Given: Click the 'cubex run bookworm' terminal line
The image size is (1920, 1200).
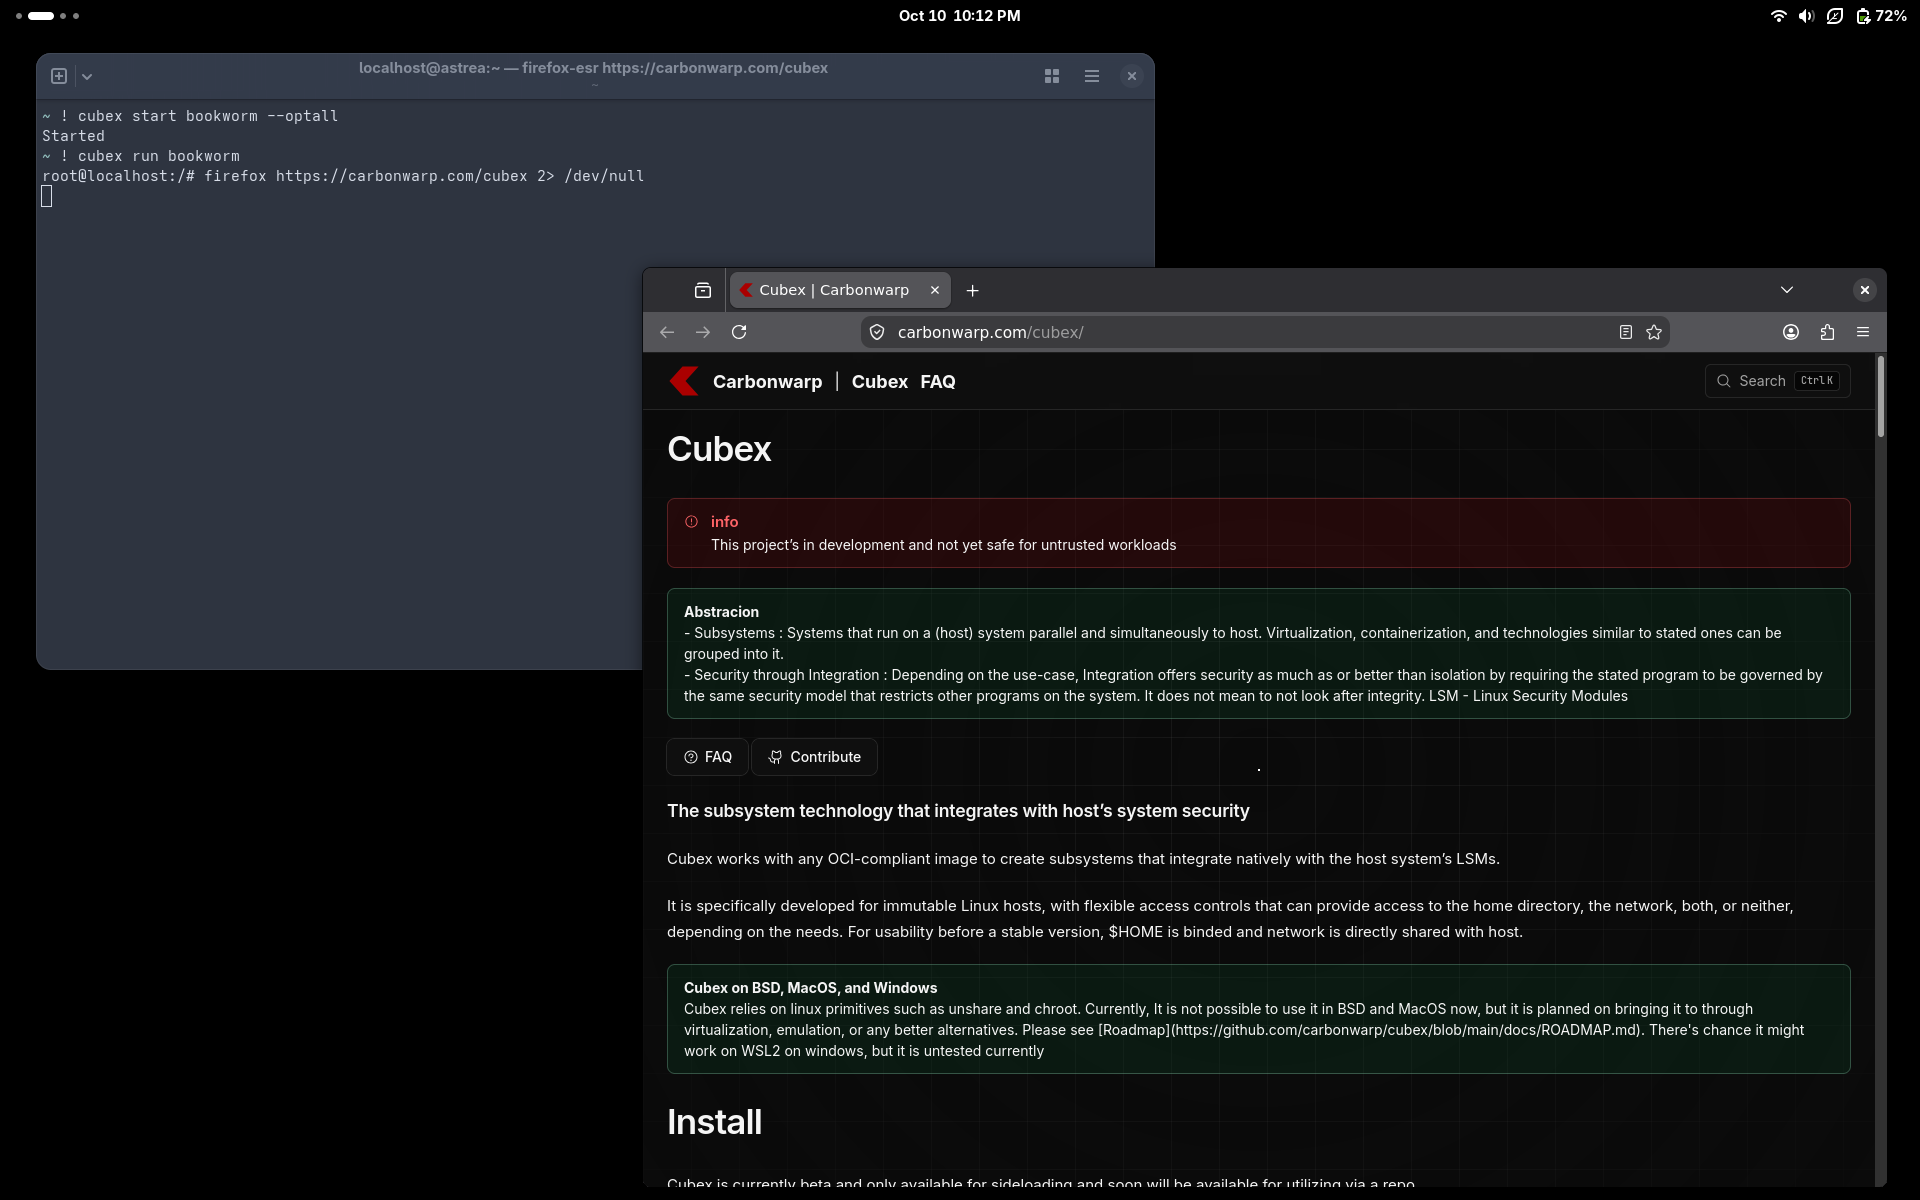Looking at the screenshot, I should click(141, 156).
